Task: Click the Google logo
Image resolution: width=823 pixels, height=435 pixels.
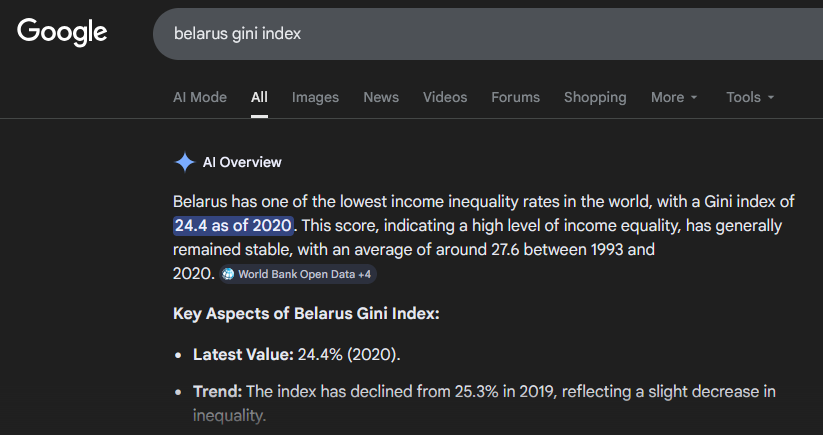Action: pyautogui.click(x=62, y=32)
